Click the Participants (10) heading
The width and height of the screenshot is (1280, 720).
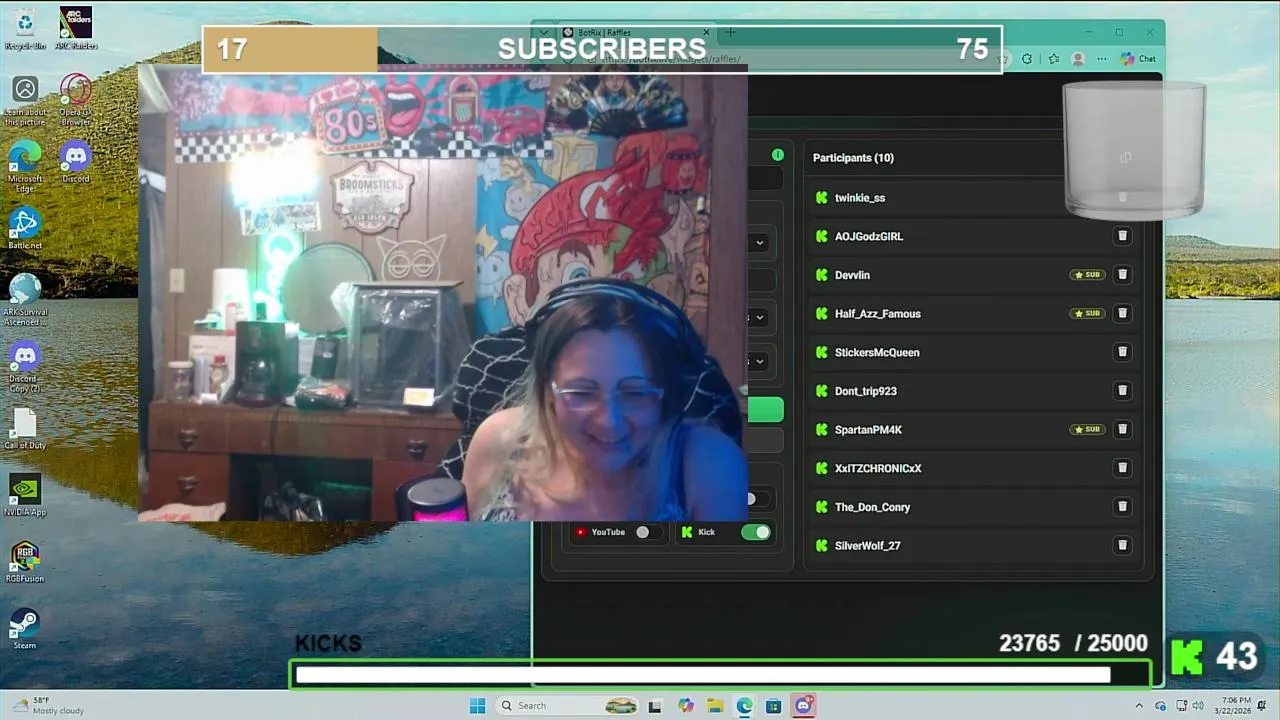853,158
